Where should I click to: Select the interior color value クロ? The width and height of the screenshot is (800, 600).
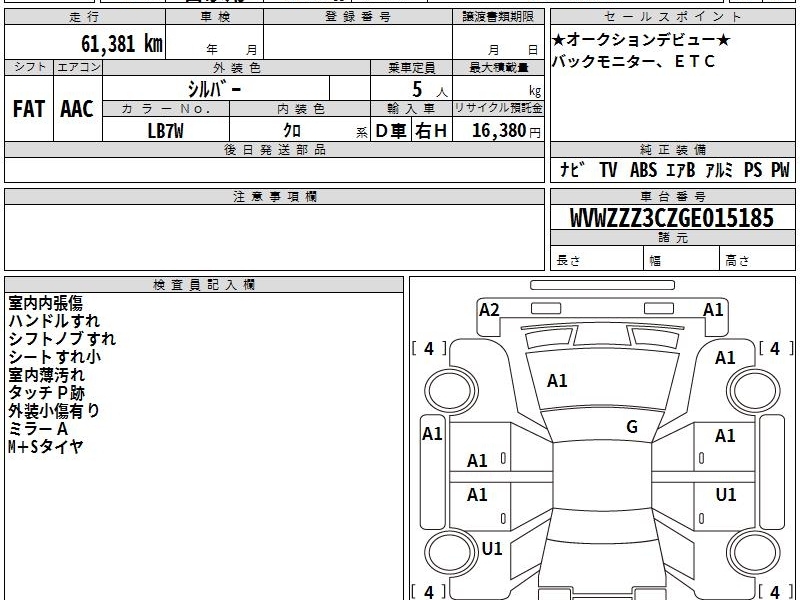[292, 131]
